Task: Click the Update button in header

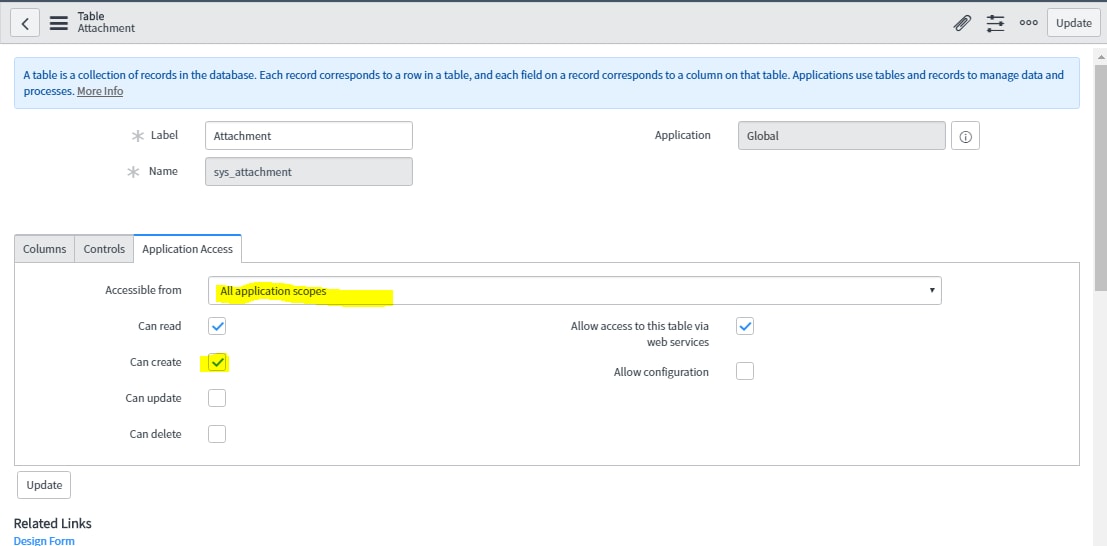Action: pos(1074,23)
